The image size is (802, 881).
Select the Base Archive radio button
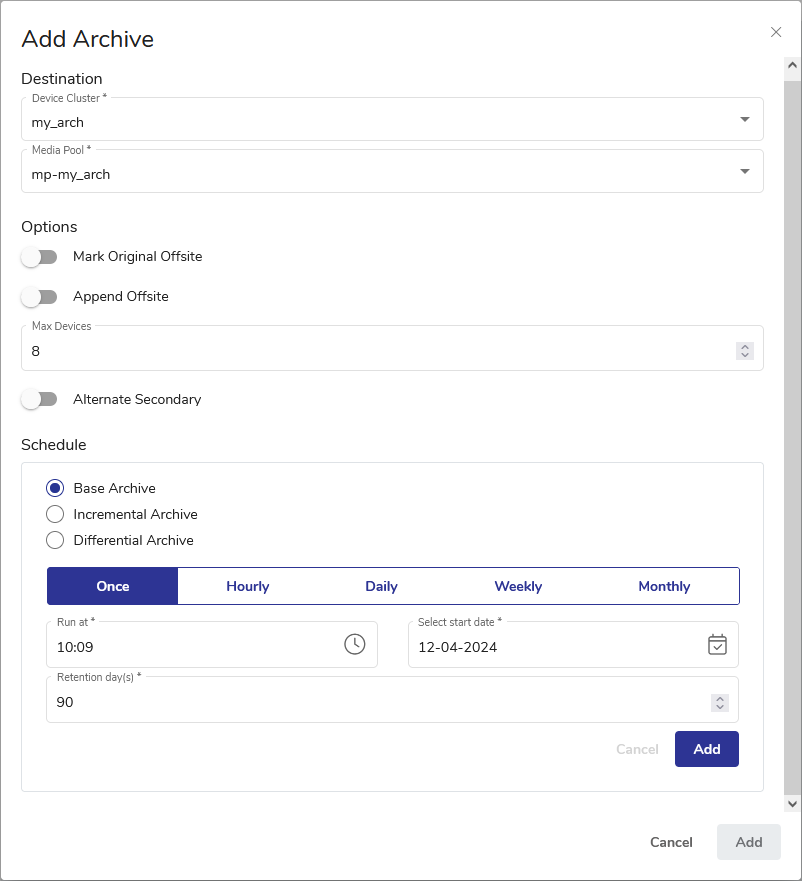(x=56, y=488)
